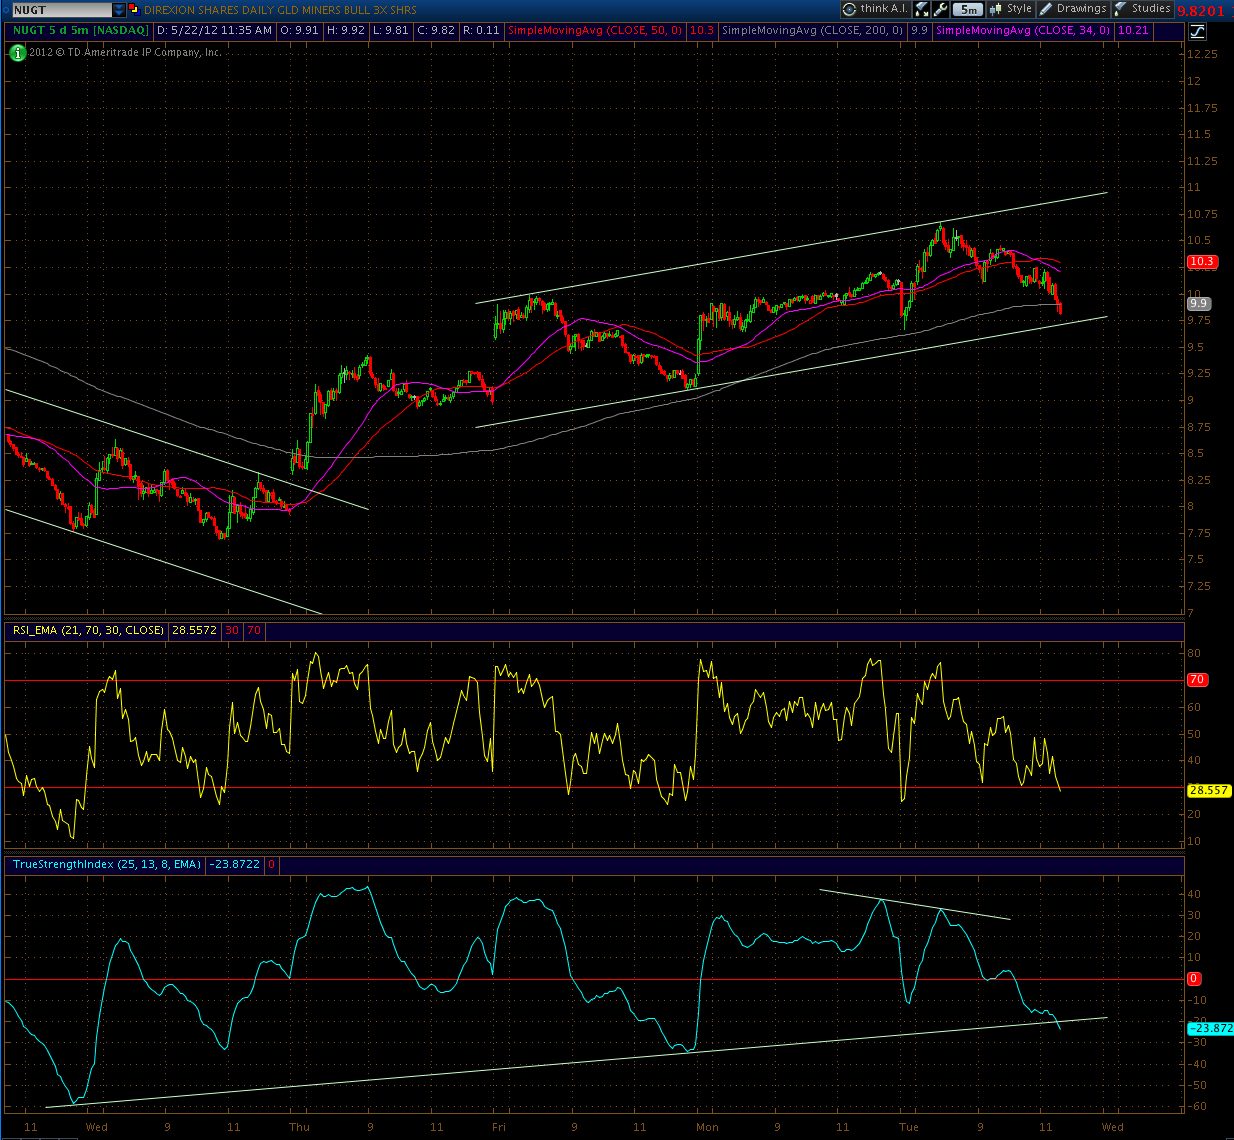Screen dimensions: 1234x1140
Task: Open the Studies menu
Action: point(1143,9)
